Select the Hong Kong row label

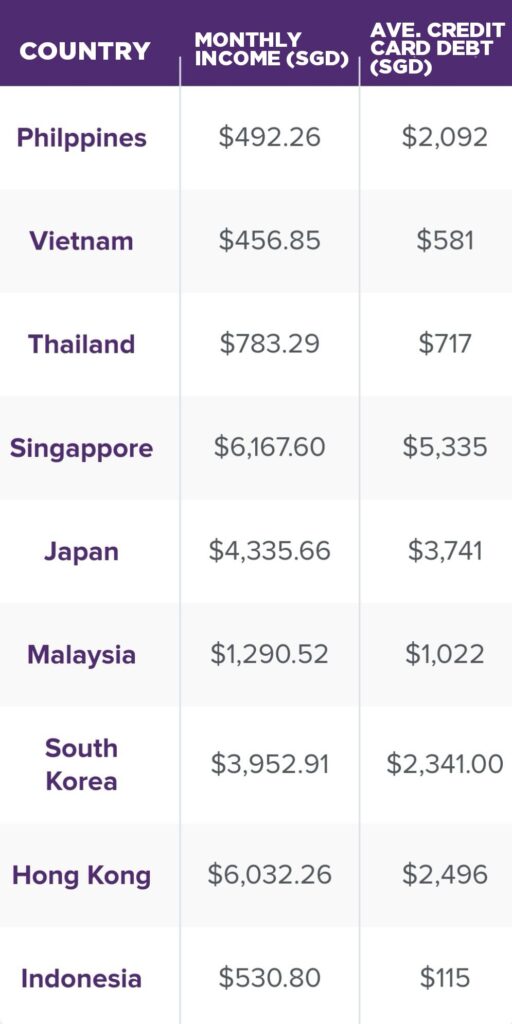82,876
